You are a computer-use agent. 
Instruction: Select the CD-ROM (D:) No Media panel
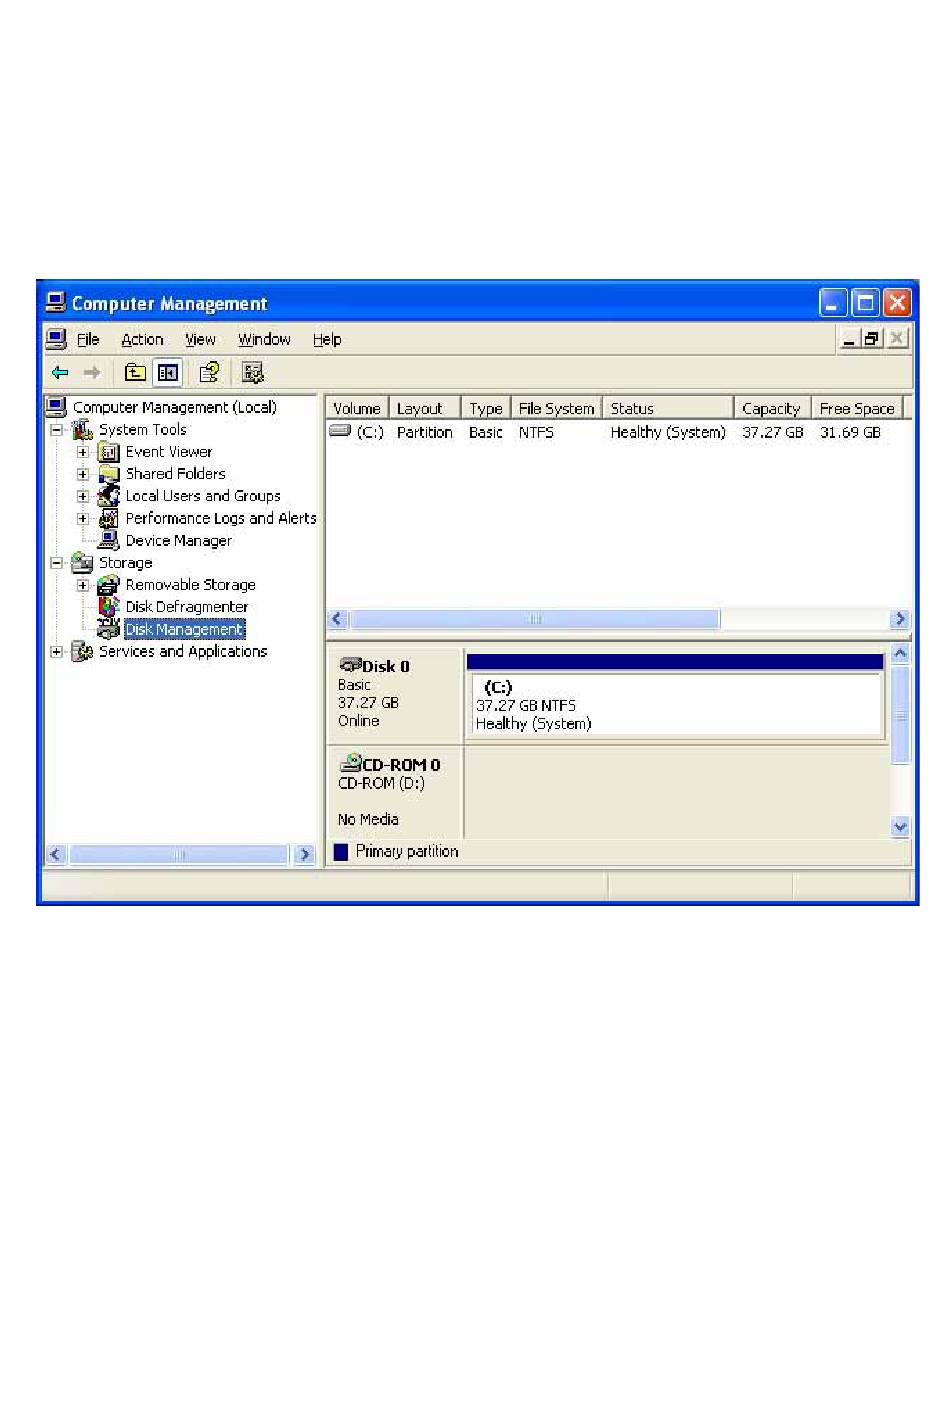(395, 791)
